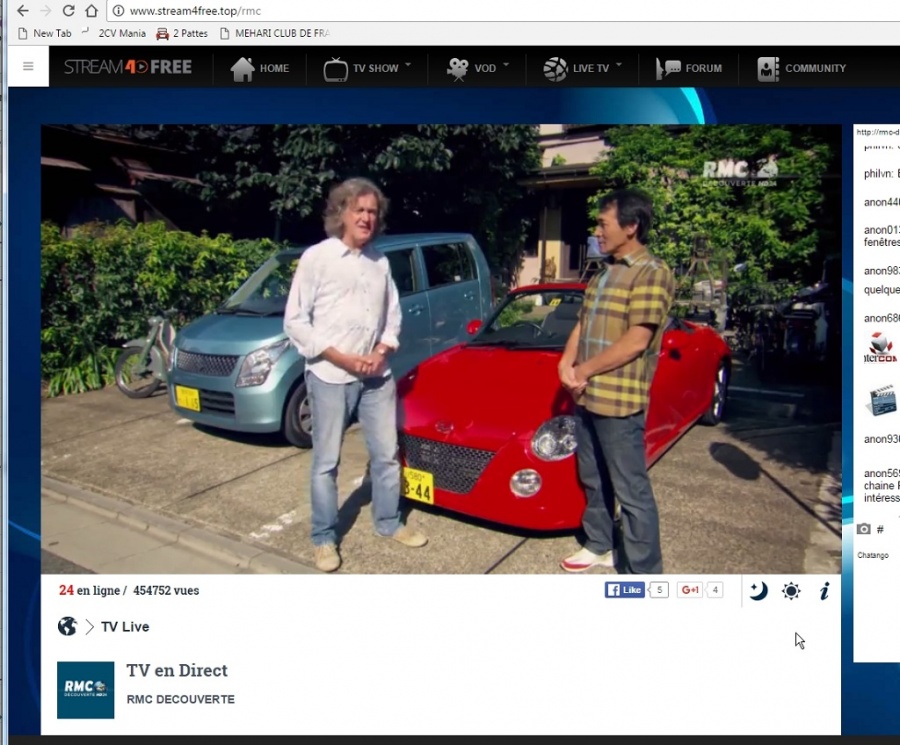Click the Stream4Free logo
The image size is (900, 745).
pyautogui.click(x=127, y=67)
